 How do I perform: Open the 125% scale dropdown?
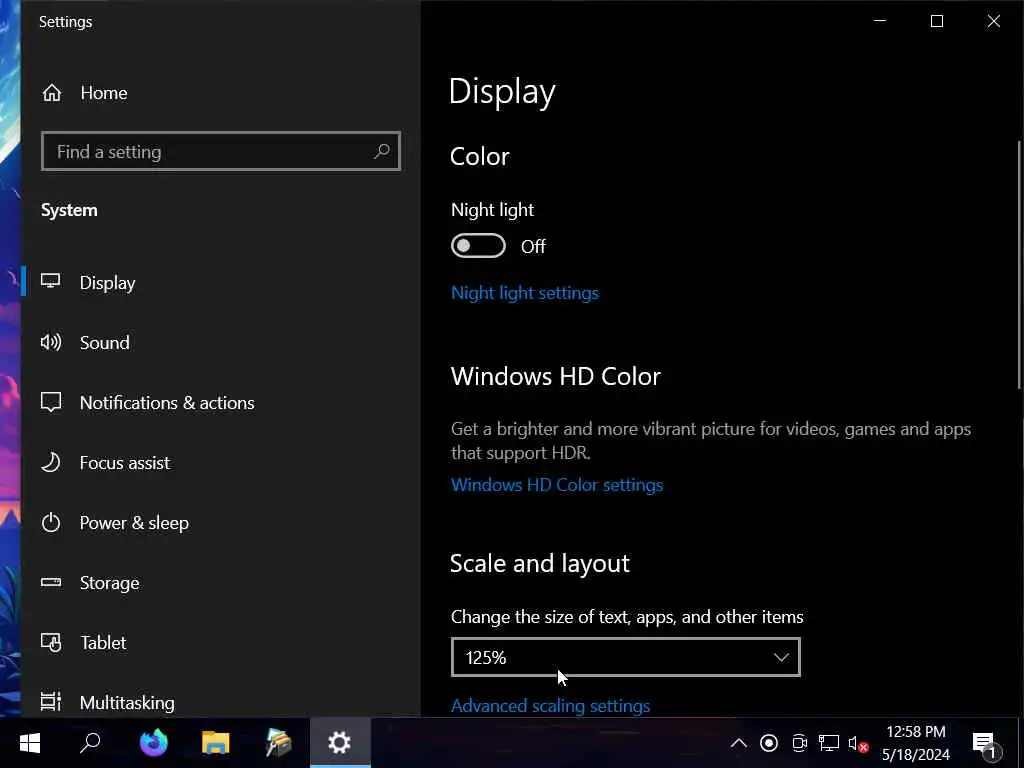click(x=626, y=657)
